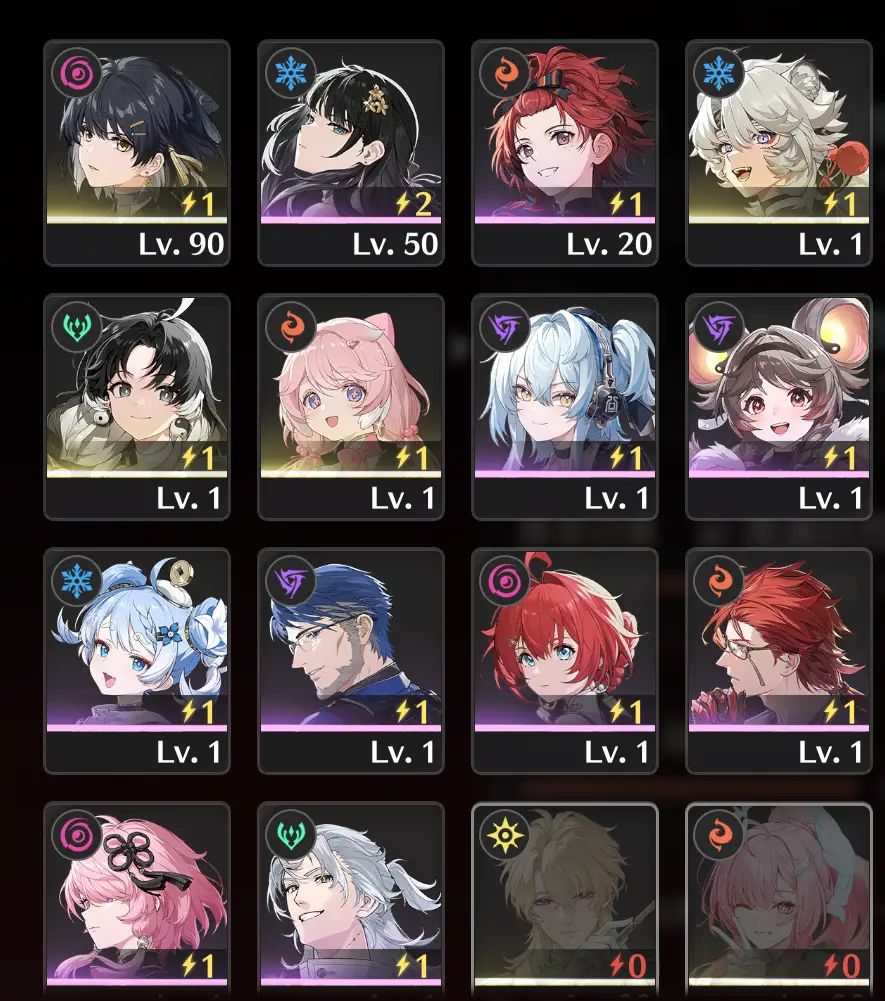Select the Lv. 90 black-haired character
885x1001 pixels.
[137, 153]
